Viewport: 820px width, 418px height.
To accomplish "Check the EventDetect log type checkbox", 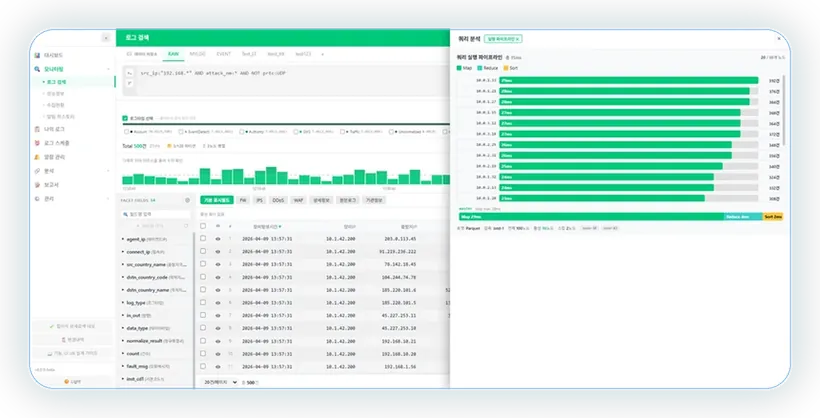I will click(181, 132).
